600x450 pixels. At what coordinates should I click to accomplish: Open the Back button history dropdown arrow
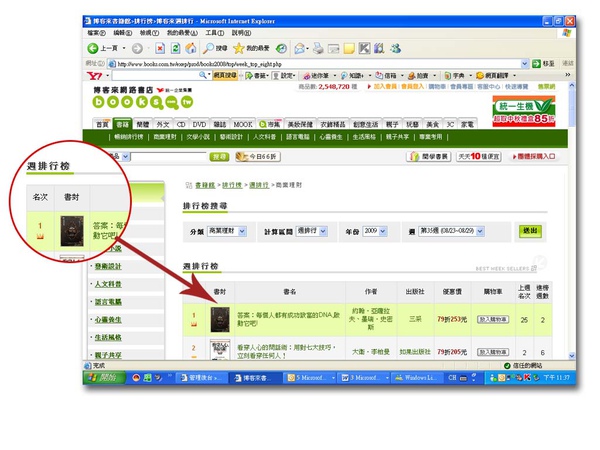pos(124,48)
